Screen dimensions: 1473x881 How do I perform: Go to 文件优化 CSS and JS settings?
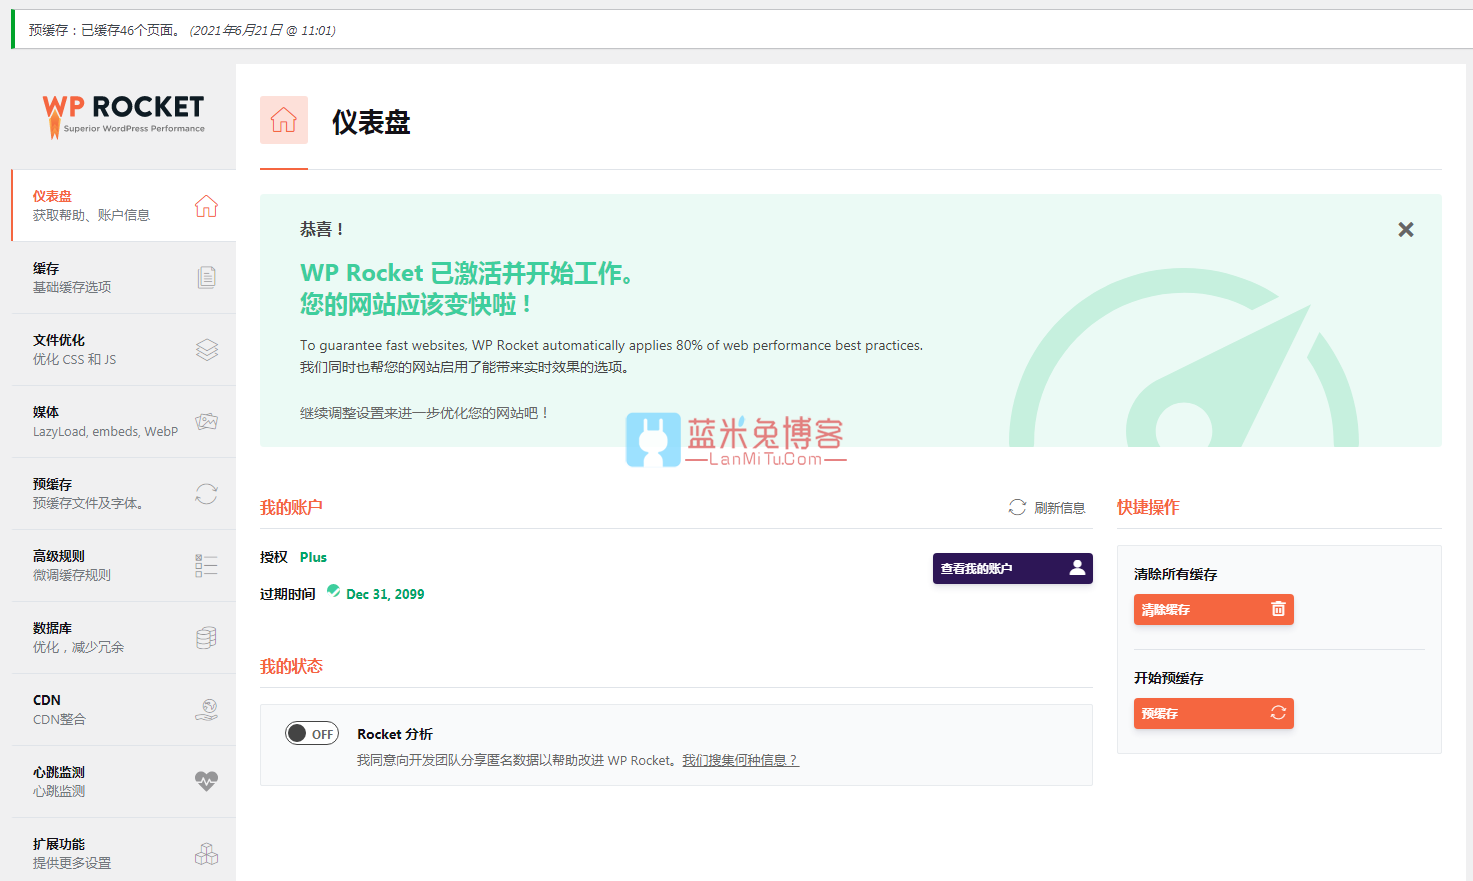click(124, 350)
